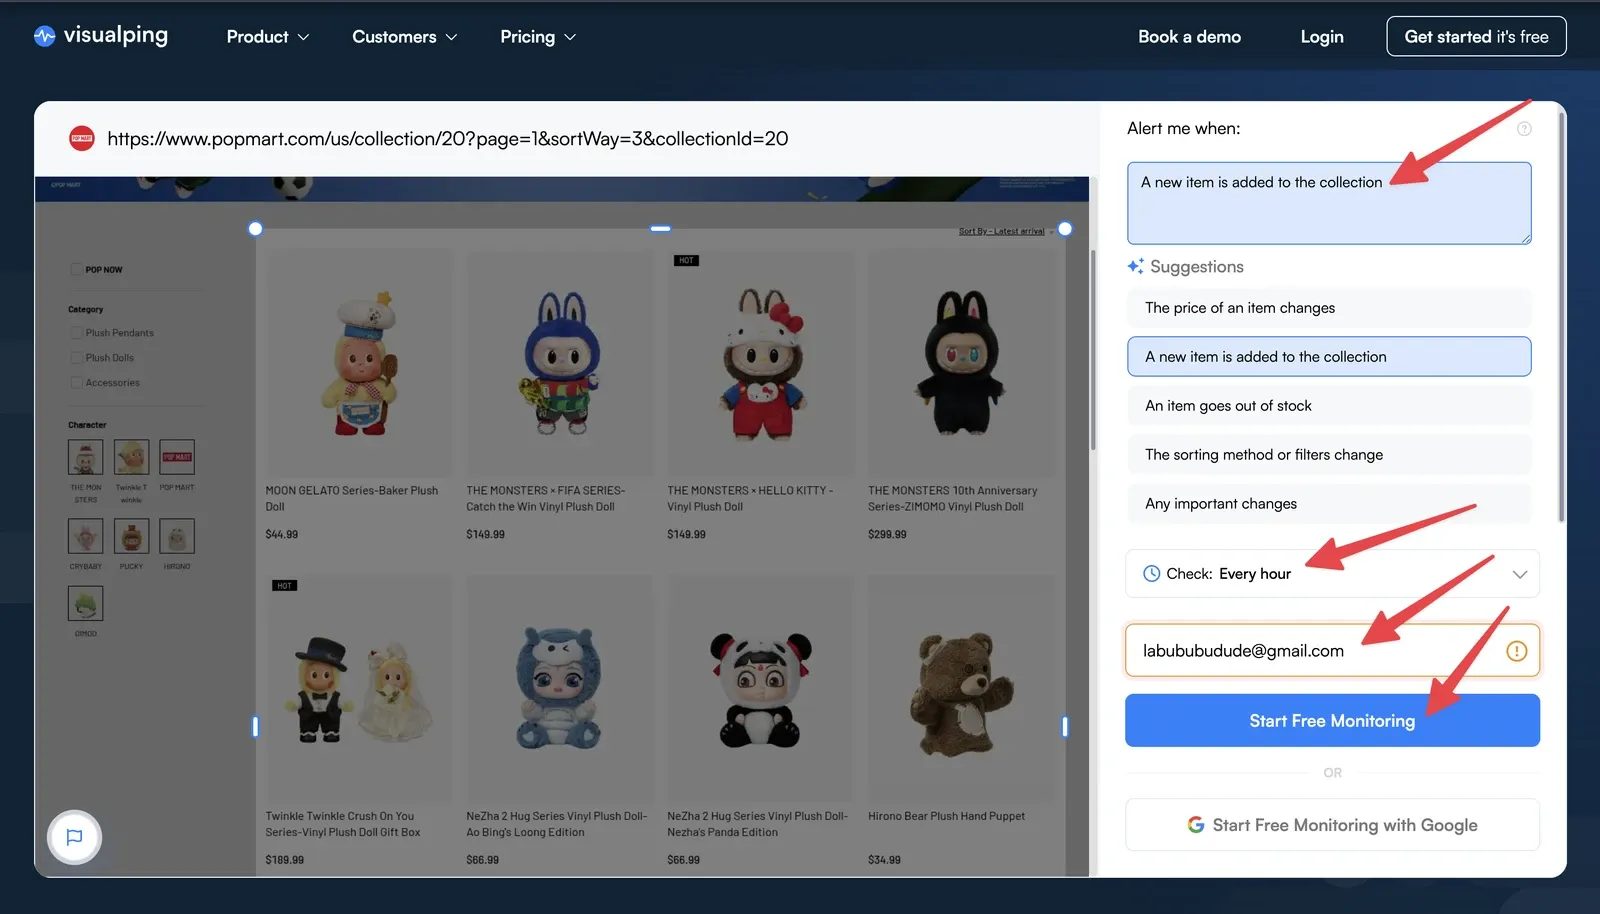The height and width of the screenshot is (914, 1600).
Task: Start Free Monitoring with Google
Action: pyautogui.click(x=1332, y=825)
